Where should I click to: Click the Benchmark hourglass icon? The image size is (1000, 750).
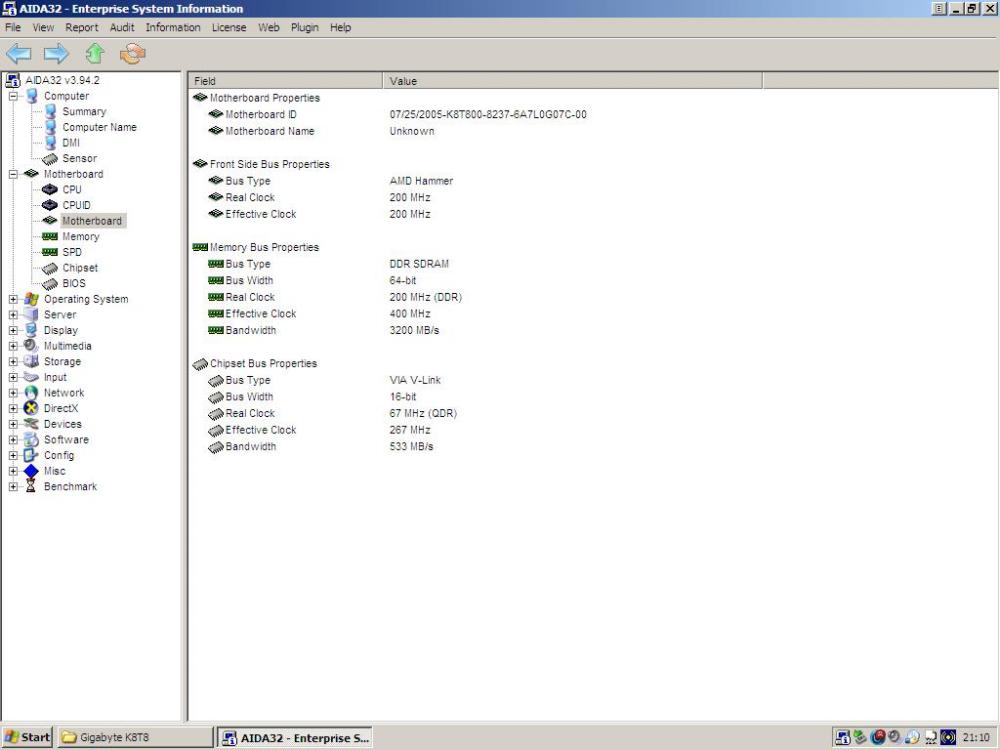31,487
